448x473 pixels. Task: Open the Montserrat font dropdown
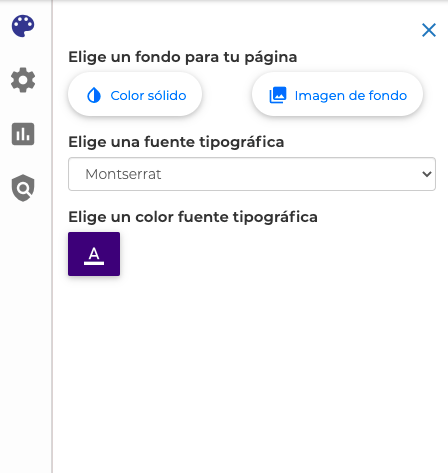coord(252,174)
